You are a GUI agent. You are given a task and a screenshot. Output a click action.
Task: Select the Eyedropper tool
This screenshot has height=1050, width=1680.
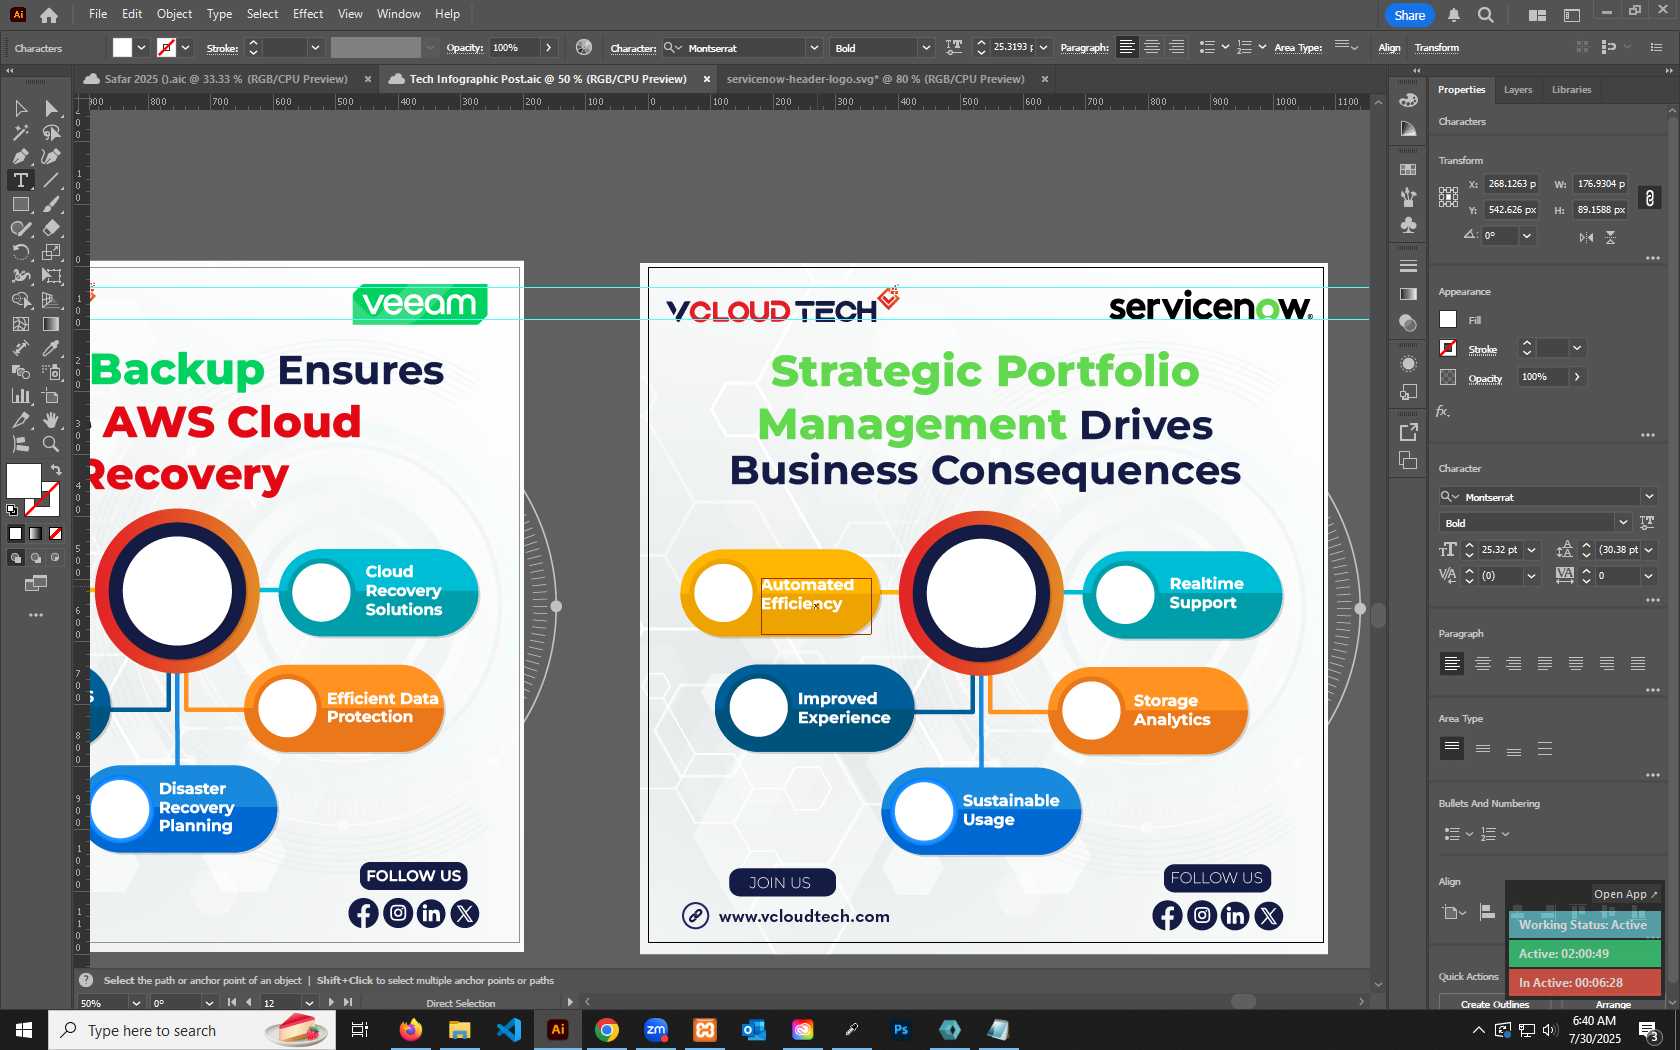pos(51,348)
